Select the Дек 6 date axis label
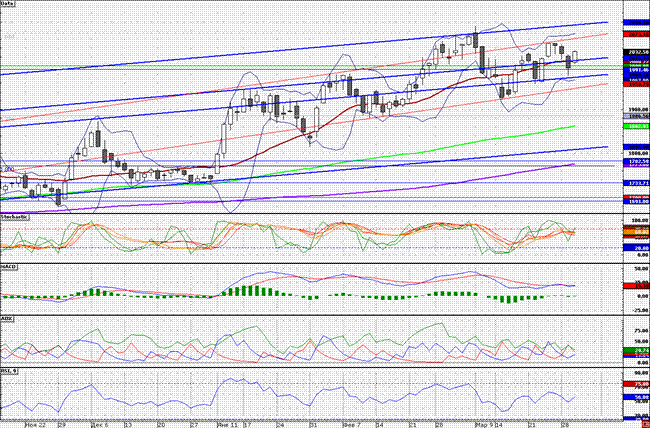 (96, 423)
